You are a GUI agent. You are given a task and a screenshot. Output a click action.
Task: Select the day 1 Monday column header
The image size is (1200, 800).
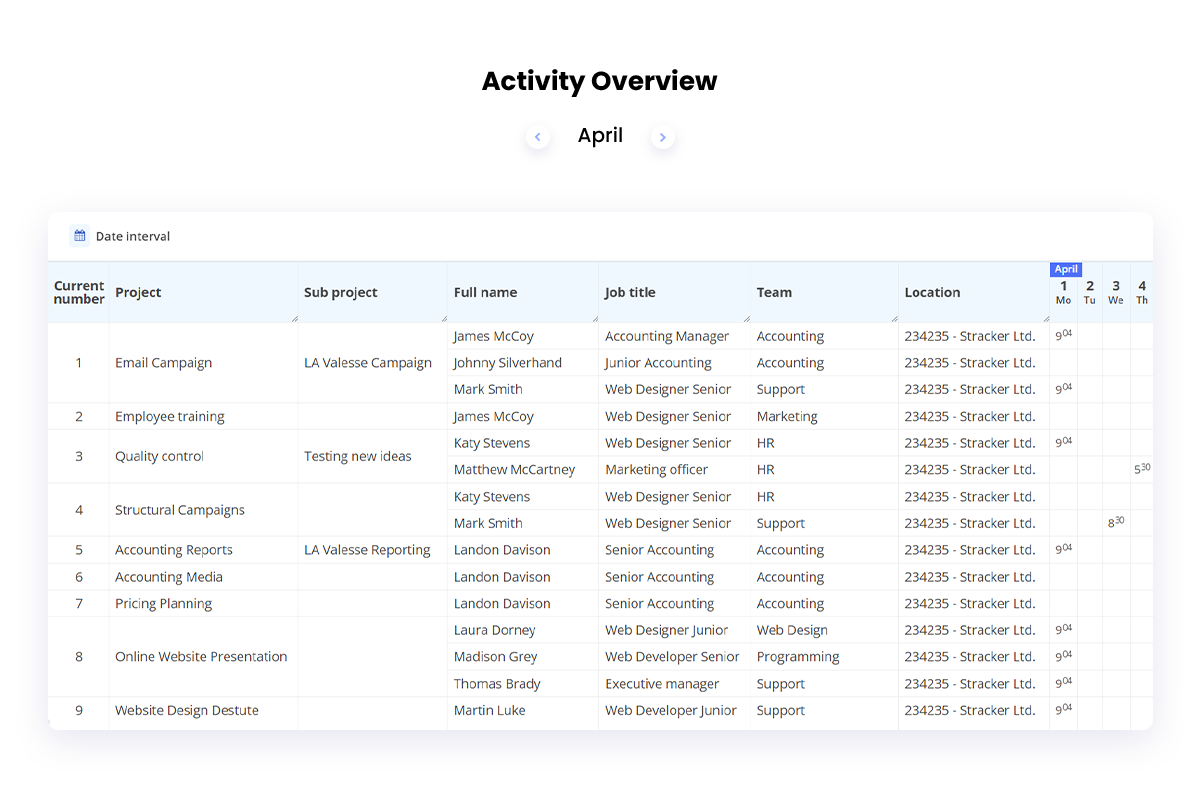(x=1063, y=292)
